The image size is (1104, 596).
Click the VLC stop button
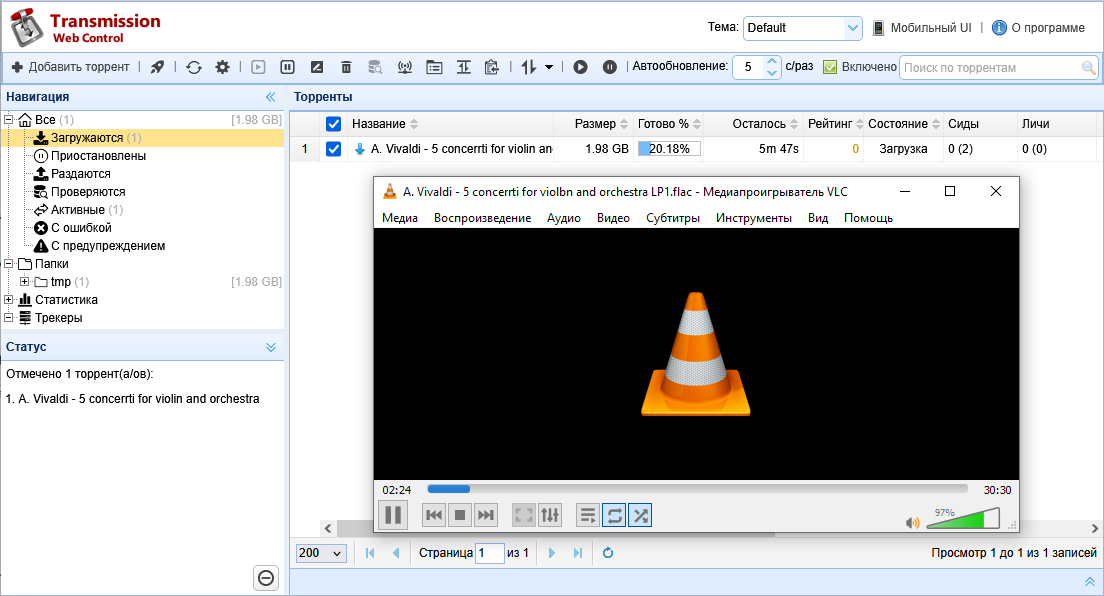[x=460, y=515]
